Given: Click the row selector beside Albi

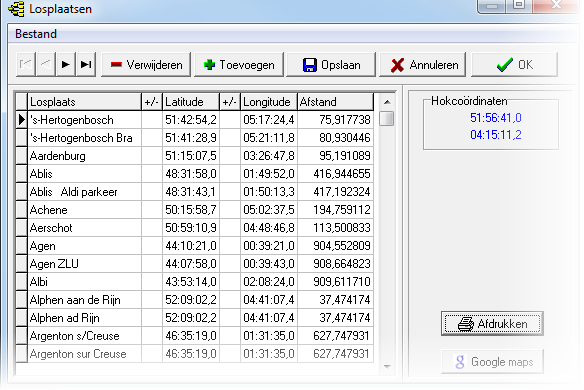Looking at the screenshot, I should pyautogui.click(x=22, y=282).
